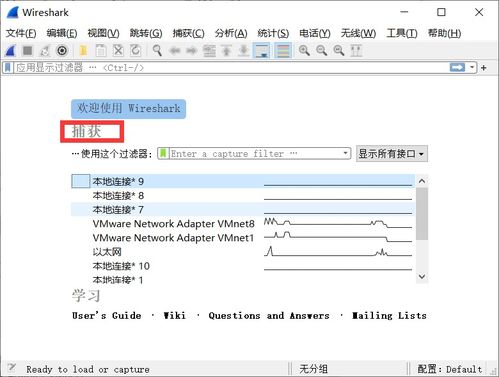Click the Questions and Answers link
Image resolution: width=499 pixels, height=377 pixels.
(269, 315)
